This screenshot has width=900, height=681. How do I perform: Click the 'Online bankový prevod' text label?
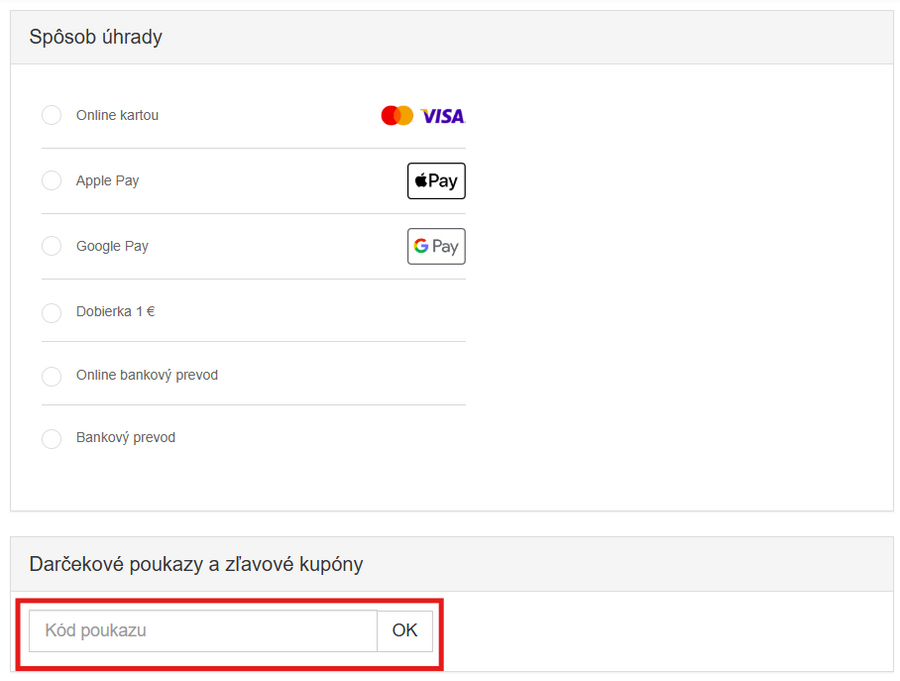147,376
